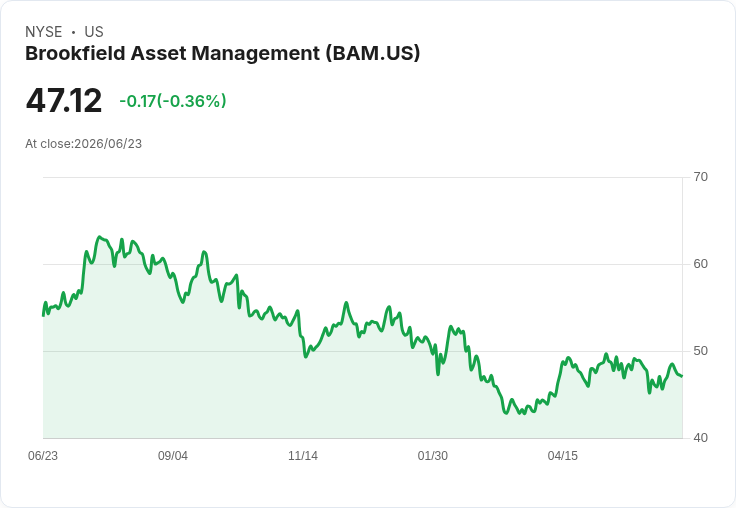Screen dimensions: 736x508
Task: Click the 70 price level axis label
Action: pos(700,177)
